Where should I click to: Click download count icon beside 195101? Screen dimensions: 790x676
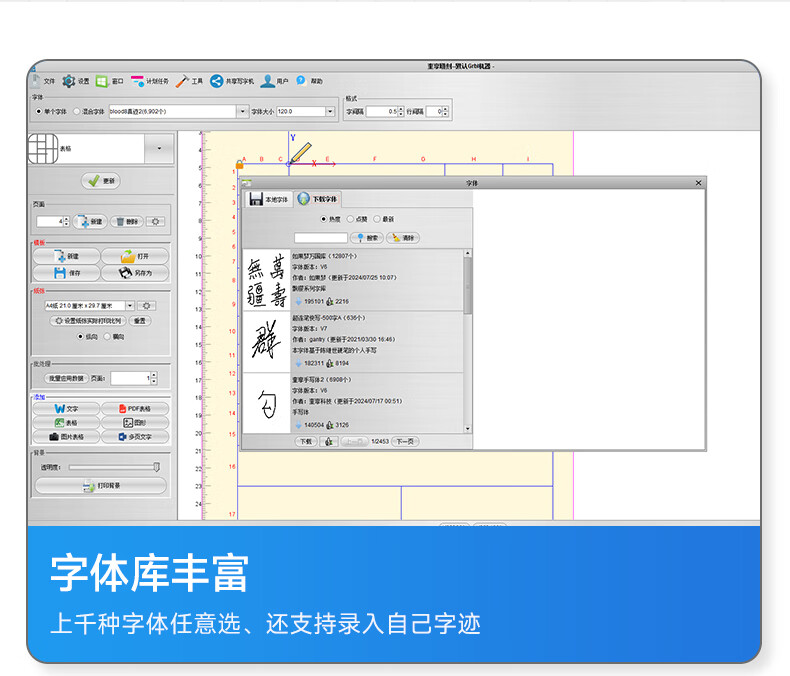(x=298, y=301)
